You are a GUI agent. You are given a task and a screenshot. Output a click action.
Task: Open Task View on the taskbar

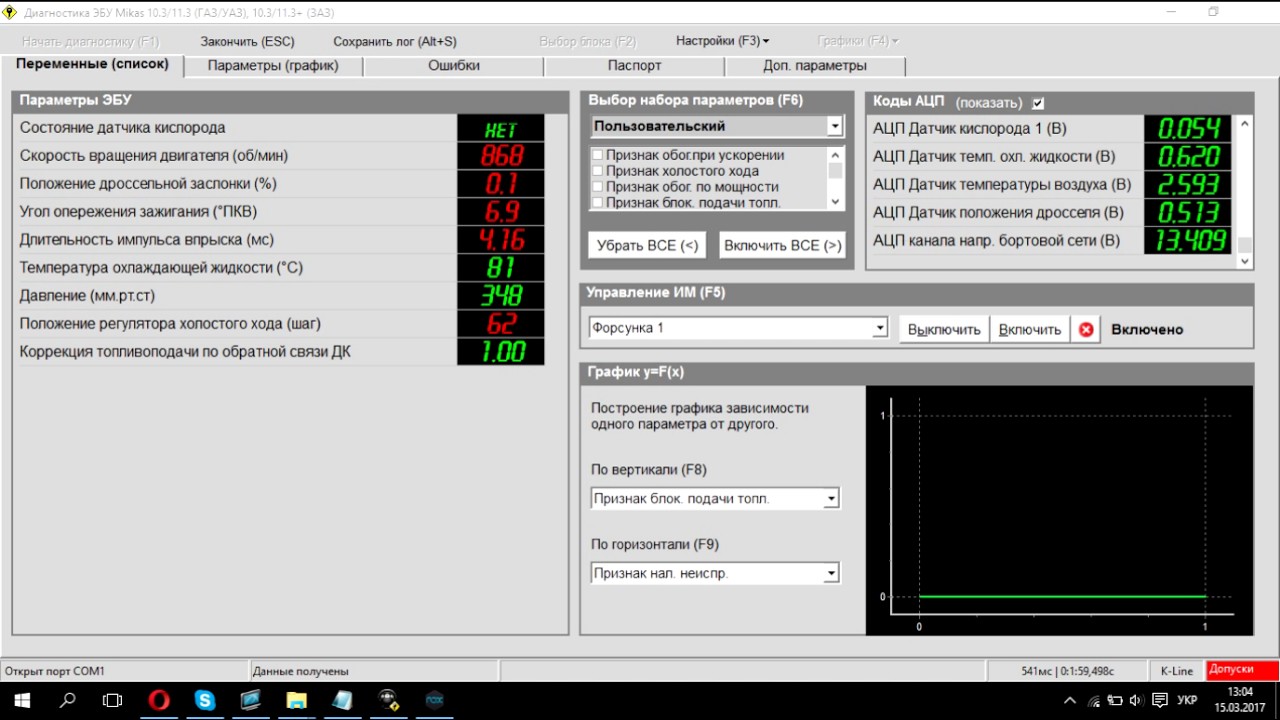click(x=113, y=700)
